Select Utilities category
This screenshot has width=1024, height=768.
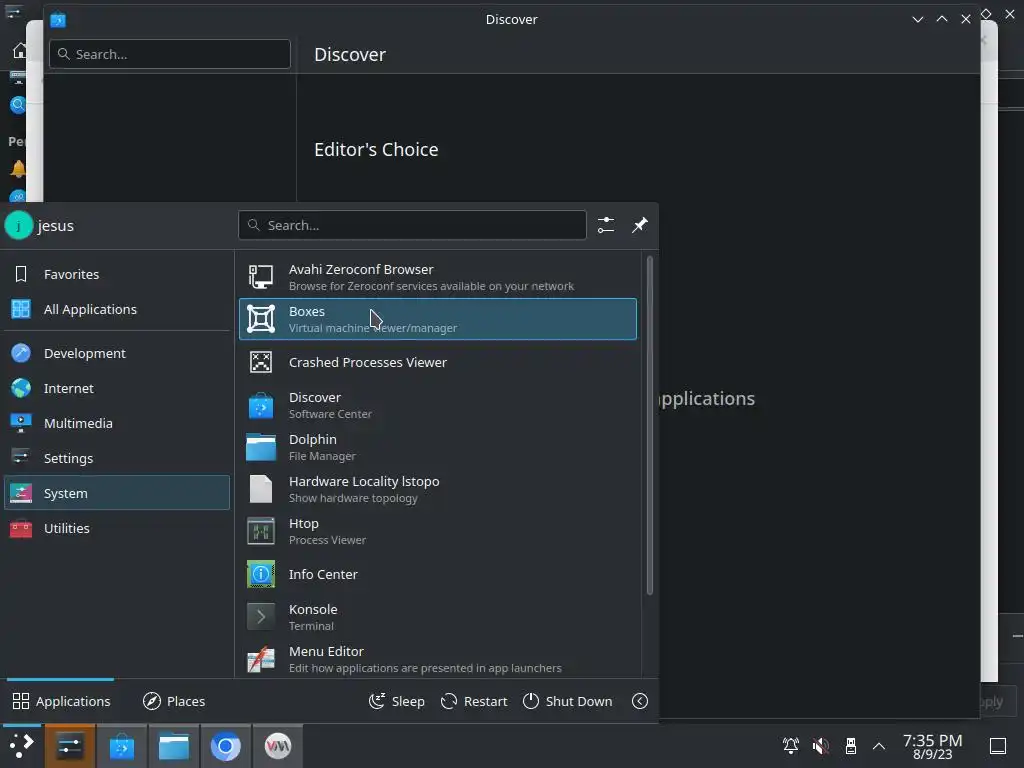(x=117, y=528)
